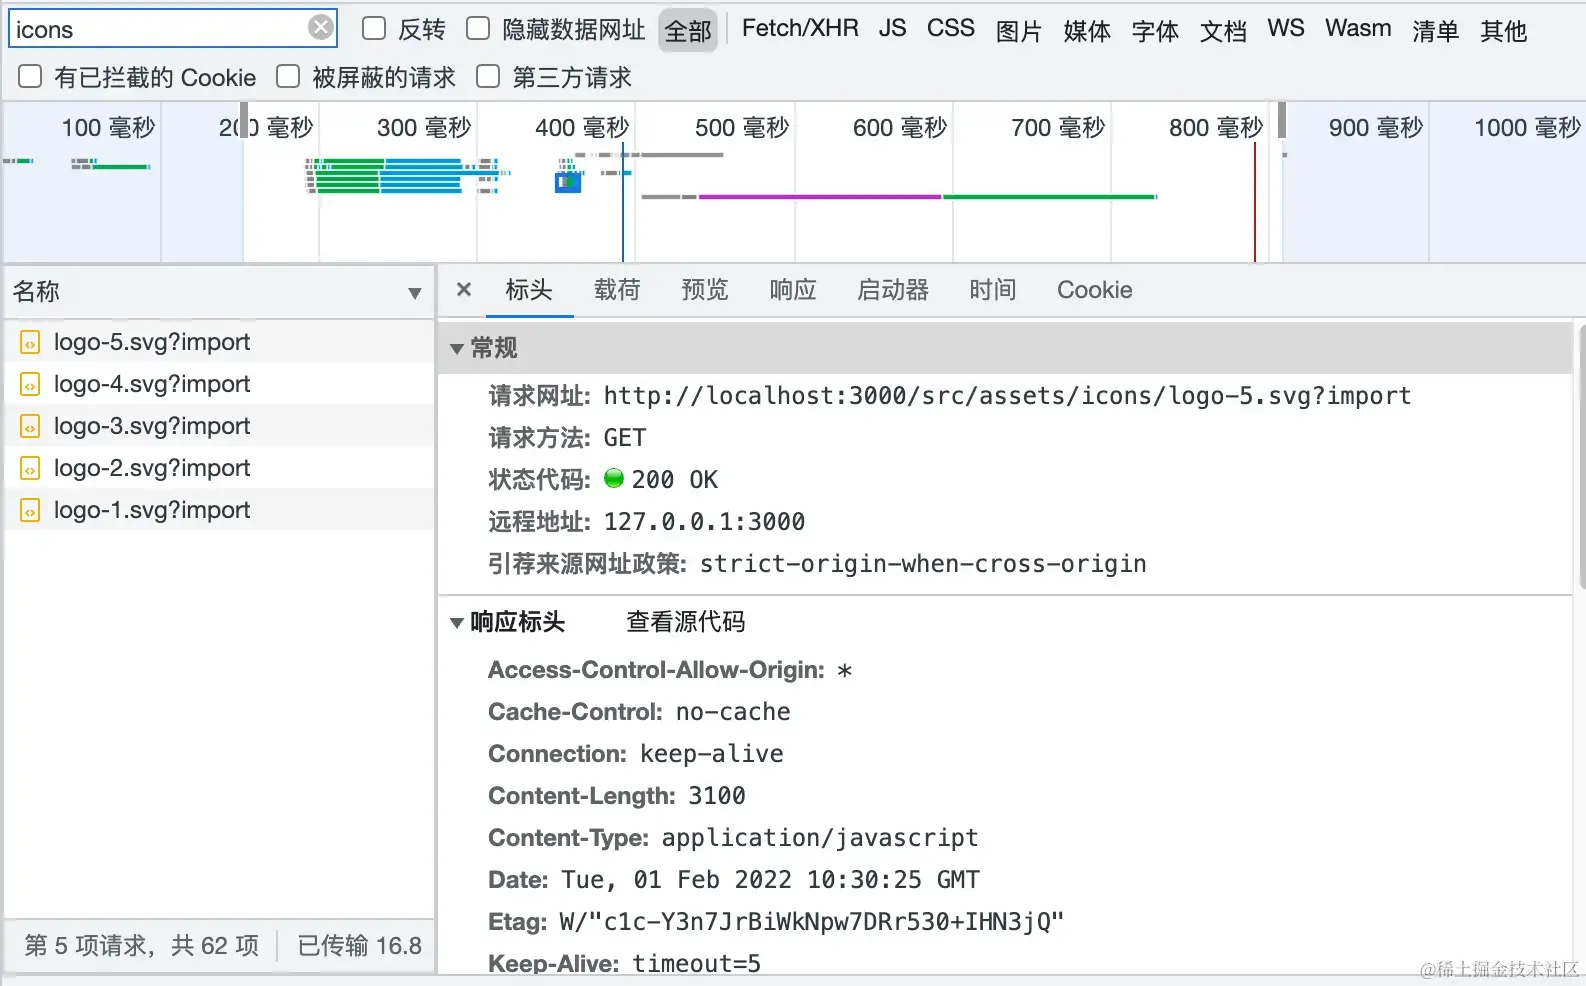Filter requests by Fetch/XHR type

pyautogui.click(x=800, y=29)
